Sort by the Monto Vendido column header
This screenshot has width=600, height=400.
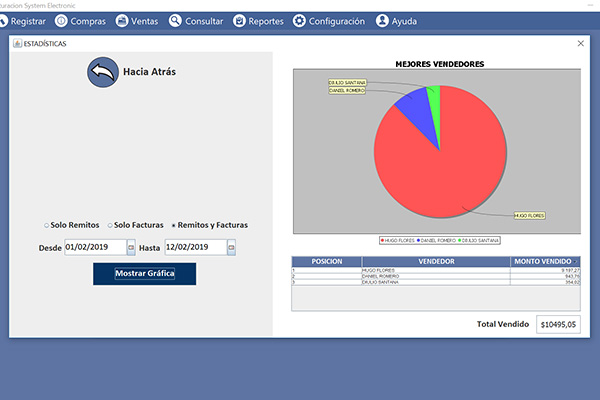[544, 261]
